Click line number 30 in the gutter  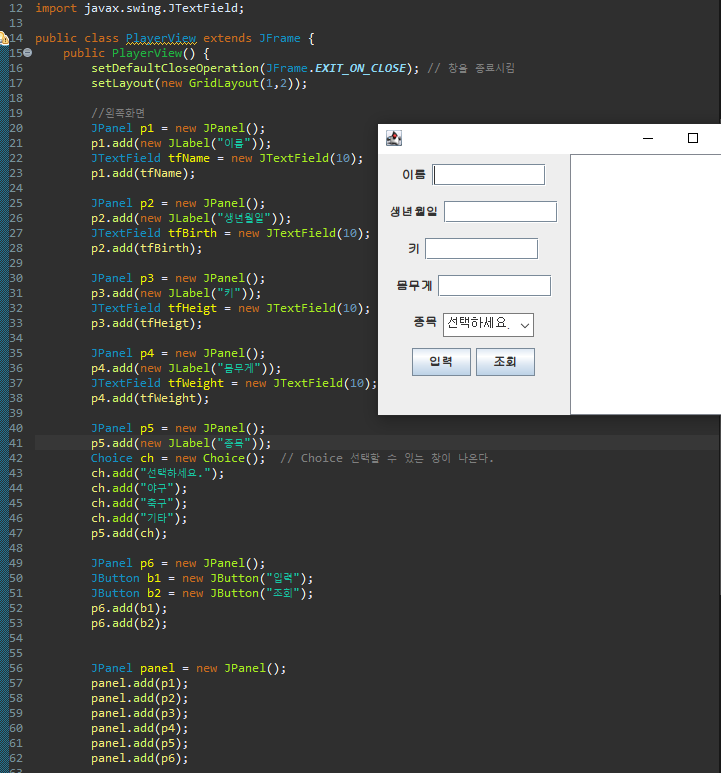click(16, 278)
